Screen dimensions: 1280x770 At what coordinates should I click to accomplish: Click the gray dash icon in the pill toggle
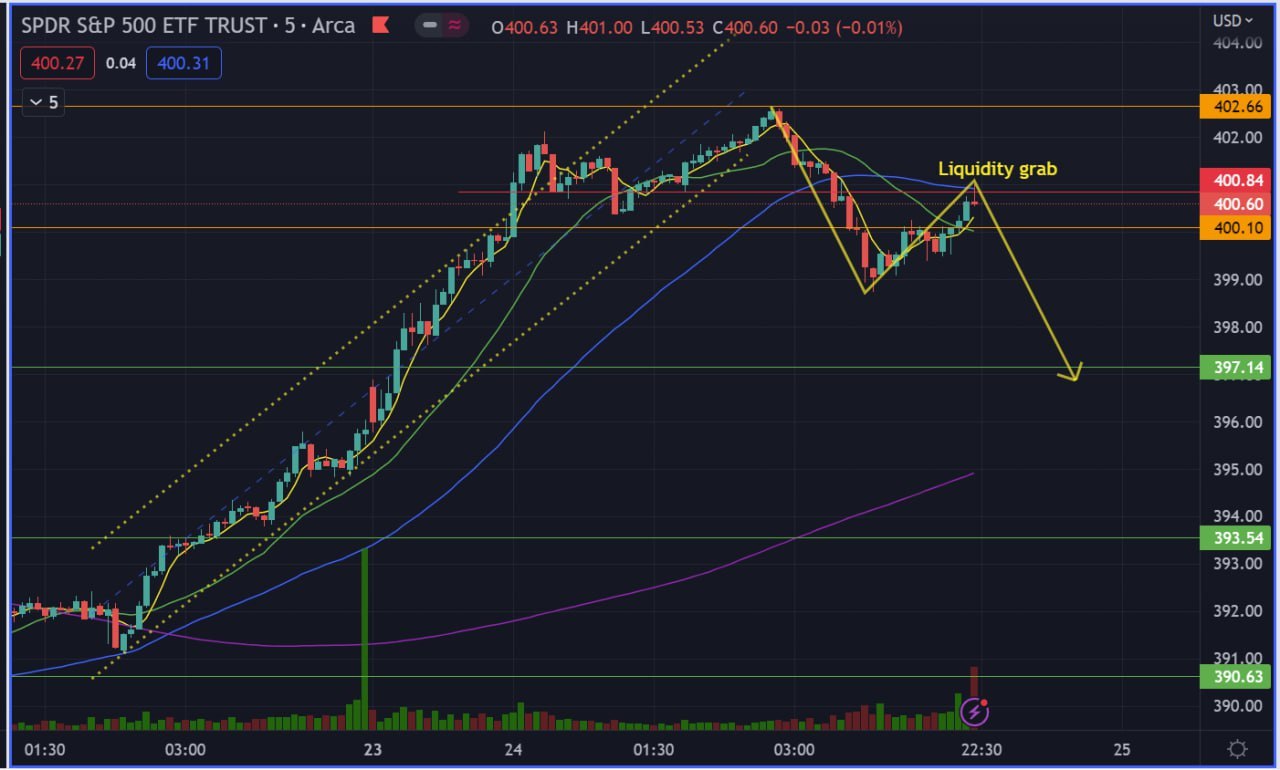[431, 26]
